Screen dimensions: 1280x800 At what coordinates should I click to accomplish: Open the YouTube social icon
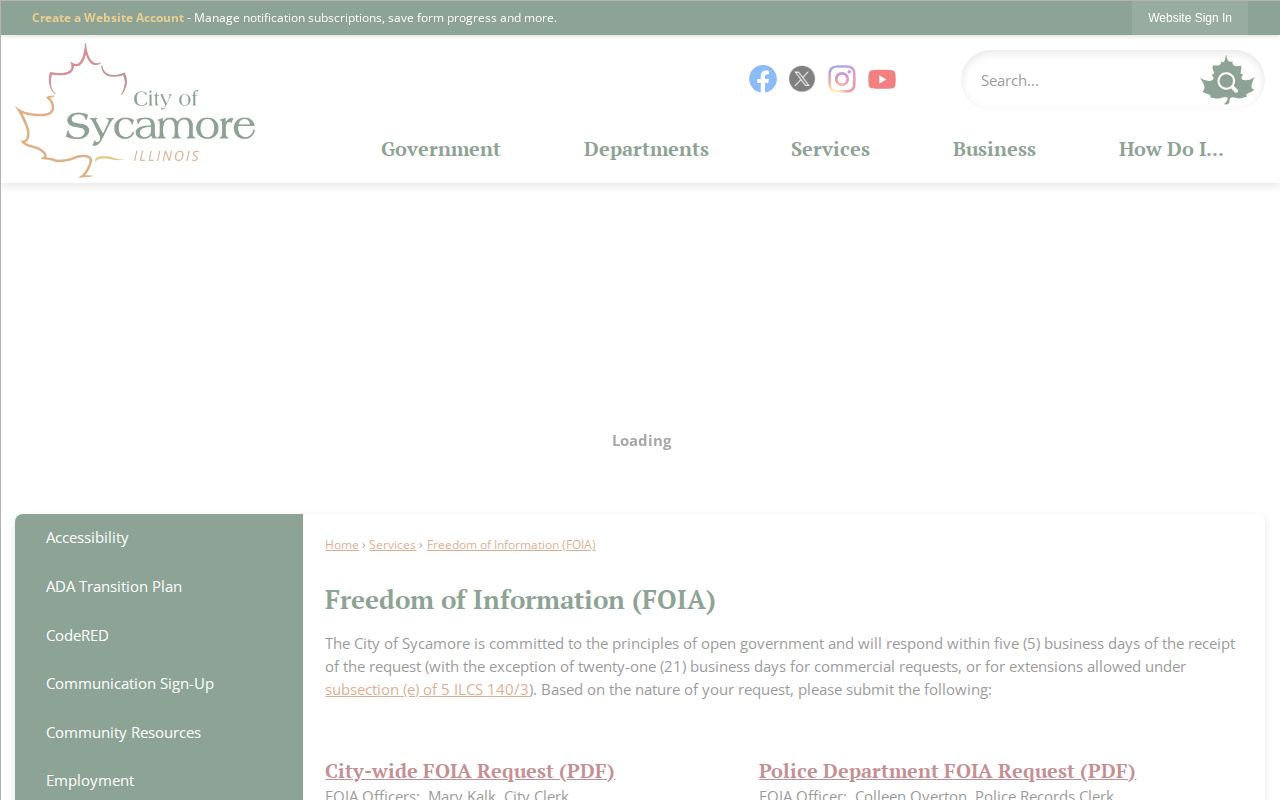click(x=882, y=79)
